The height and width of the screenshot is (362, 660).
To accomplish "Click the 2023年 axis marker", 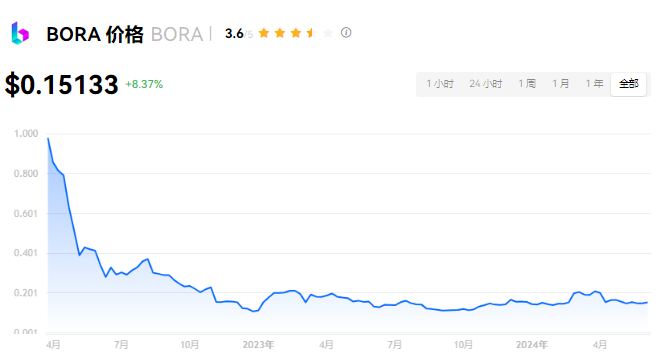I will (x=258, y=345).
